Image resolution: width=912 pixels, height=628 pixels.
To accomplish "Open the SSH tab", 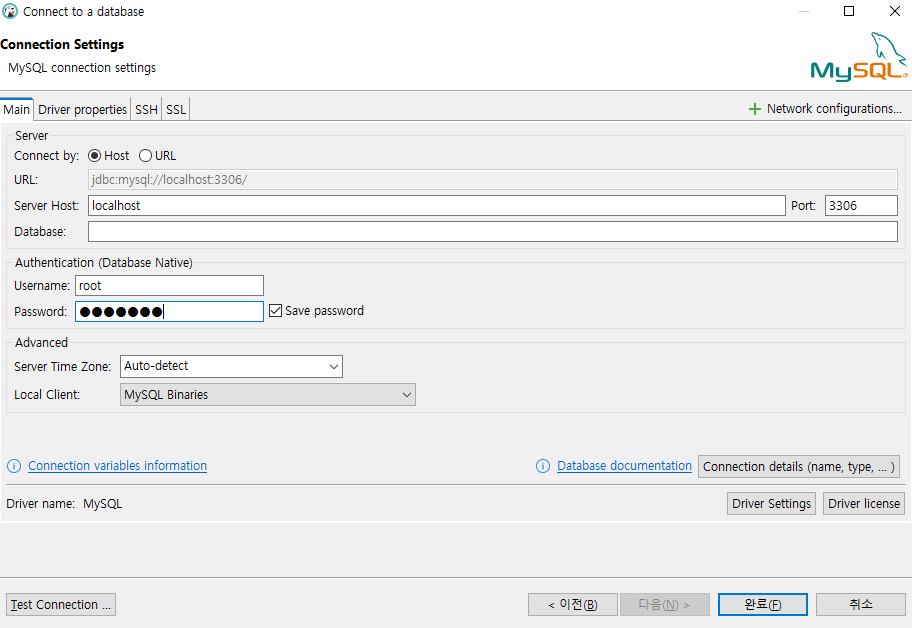I will 146,109.
